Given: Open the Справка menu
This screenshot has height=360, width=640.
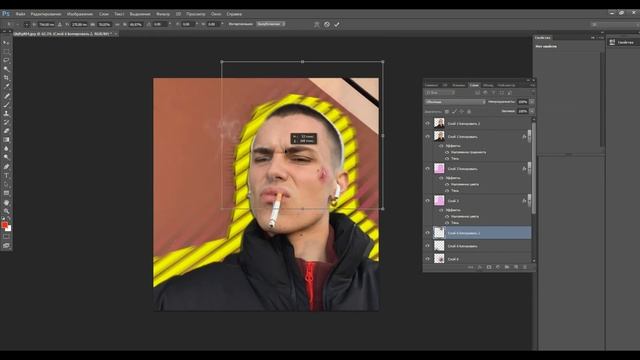Looking at the screenshot, I should coord(234,14).
